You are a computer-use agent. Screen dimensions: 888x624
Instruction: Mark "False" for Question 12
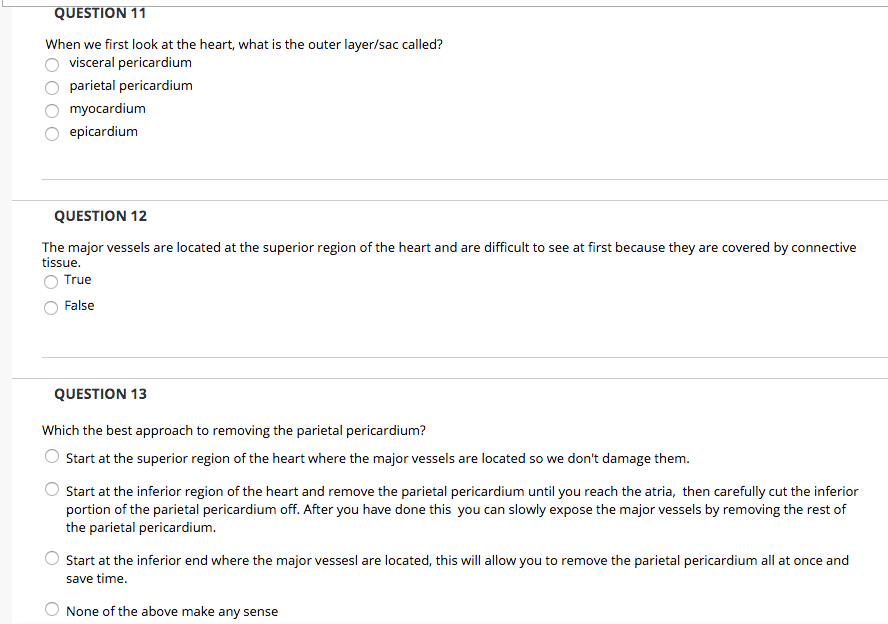click(x=50, y=307)
